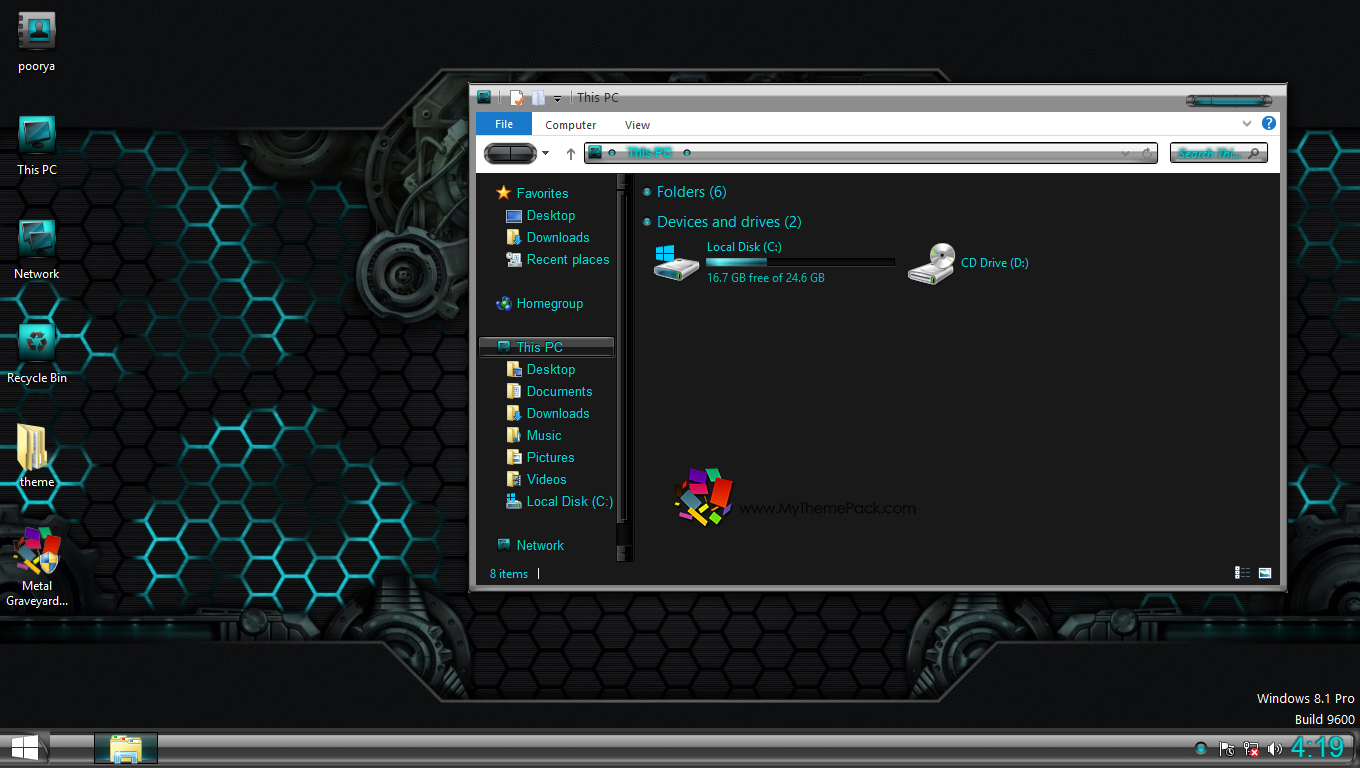1360x768 pixels.
Task: Open the poorya user folder desktop icon
Action: tap(37, 31)
